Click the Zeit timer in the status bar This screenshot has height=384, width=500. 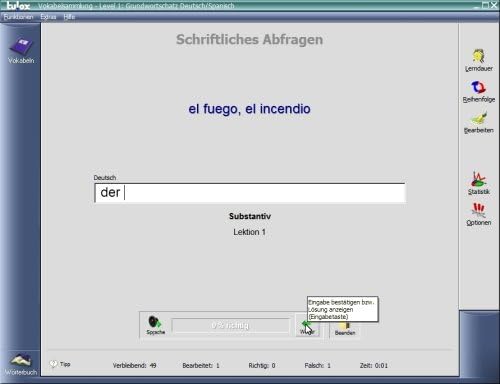coord(374,365)
